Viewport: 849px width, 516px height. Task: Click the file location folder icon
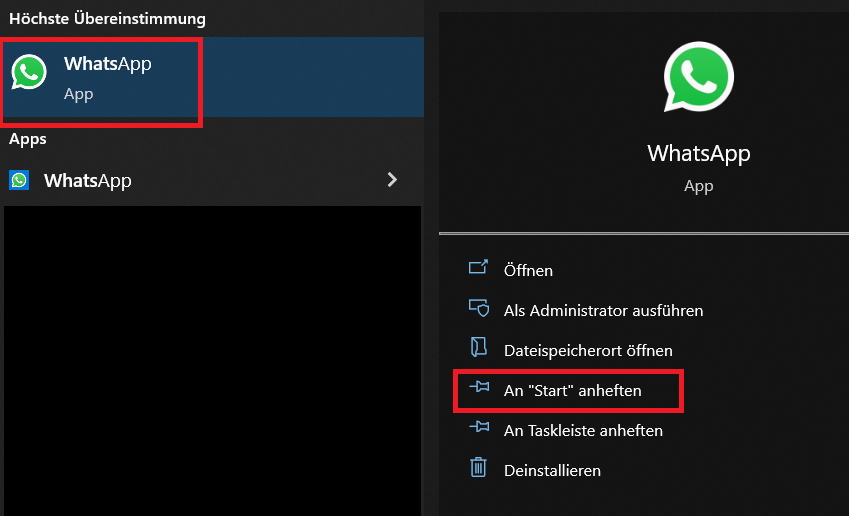coord(479,347)
